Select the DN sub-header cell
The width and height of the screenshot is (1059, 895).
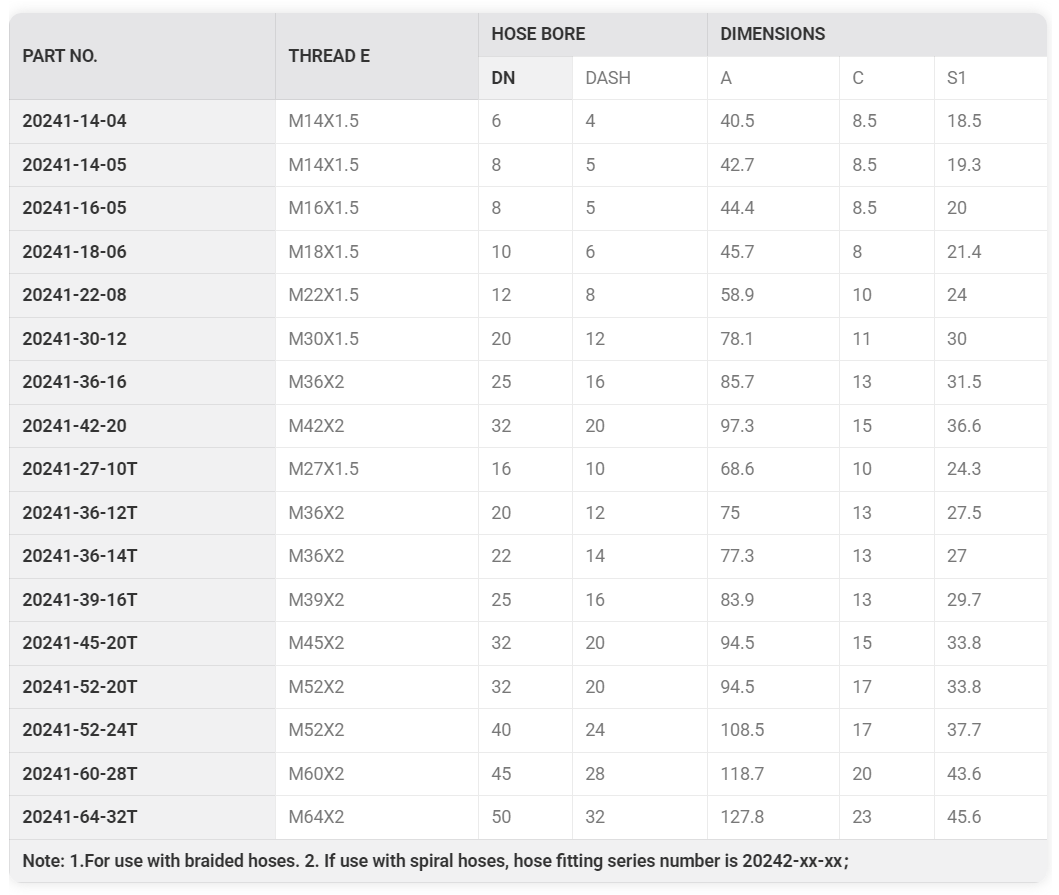[x=504, y=78]
